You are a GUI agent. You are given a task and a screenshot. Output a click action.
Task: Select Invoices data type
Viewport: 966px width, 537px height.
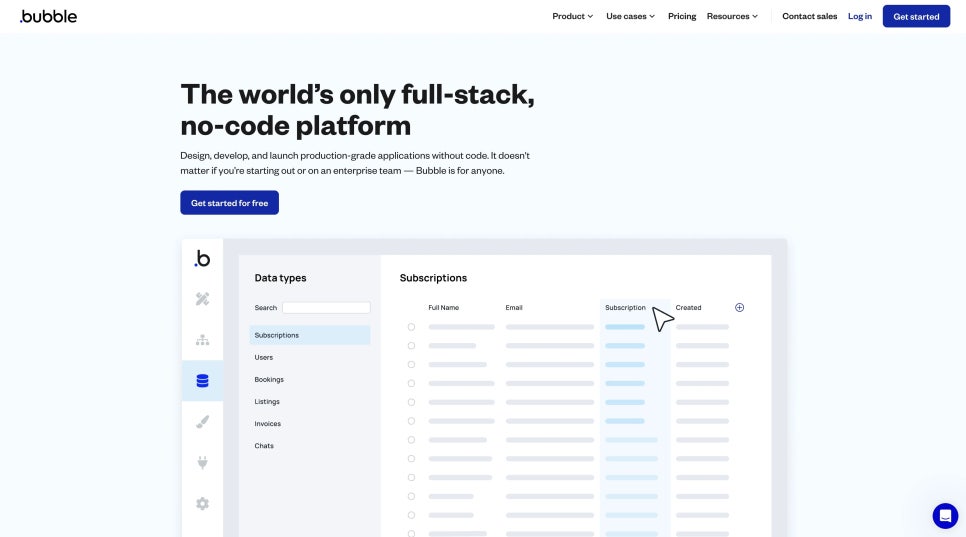[267, 424]
